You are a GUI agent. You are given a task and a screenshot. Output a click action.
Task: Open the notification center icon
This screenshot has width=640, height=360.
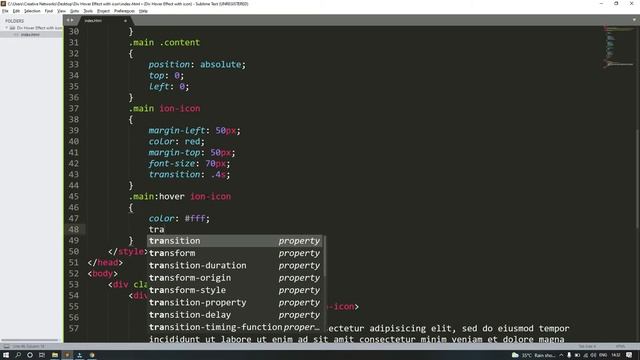[629, 355]
